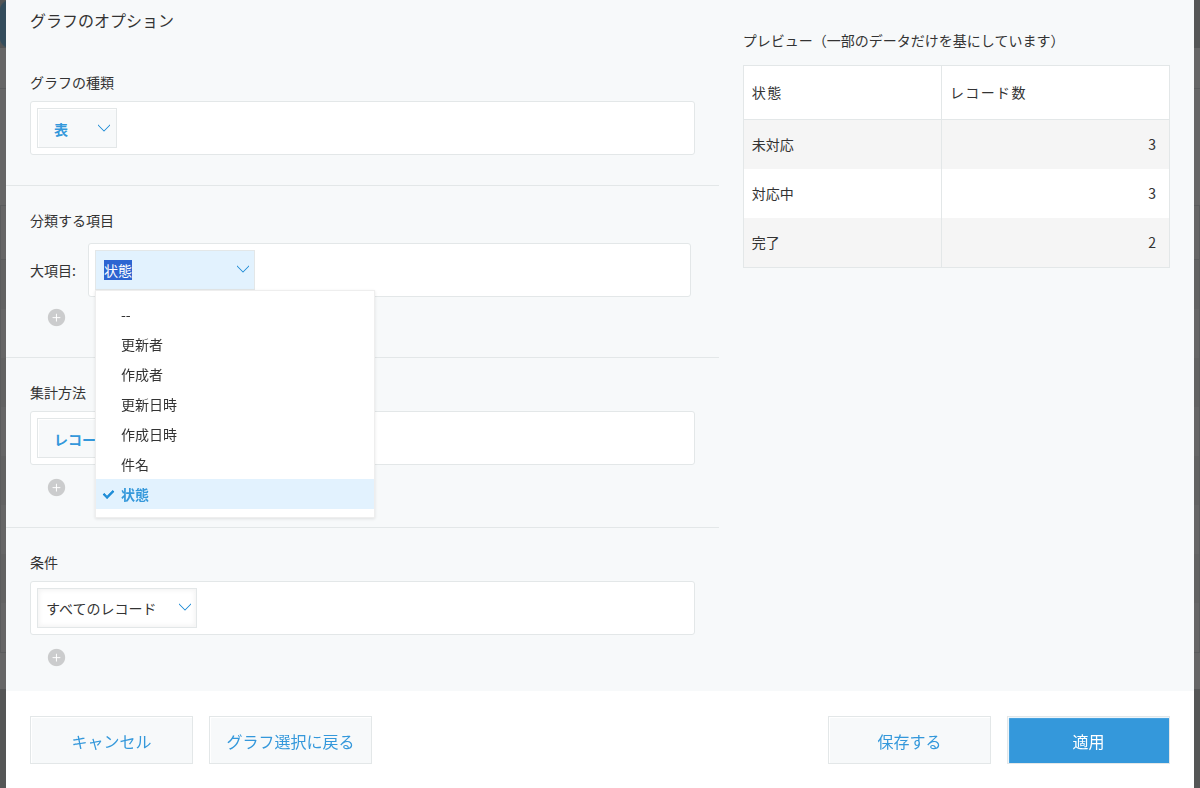1200x788 pixels.
Task: Collapse the 大項目 dropdown showing 状態
Action: coord(175,270)
